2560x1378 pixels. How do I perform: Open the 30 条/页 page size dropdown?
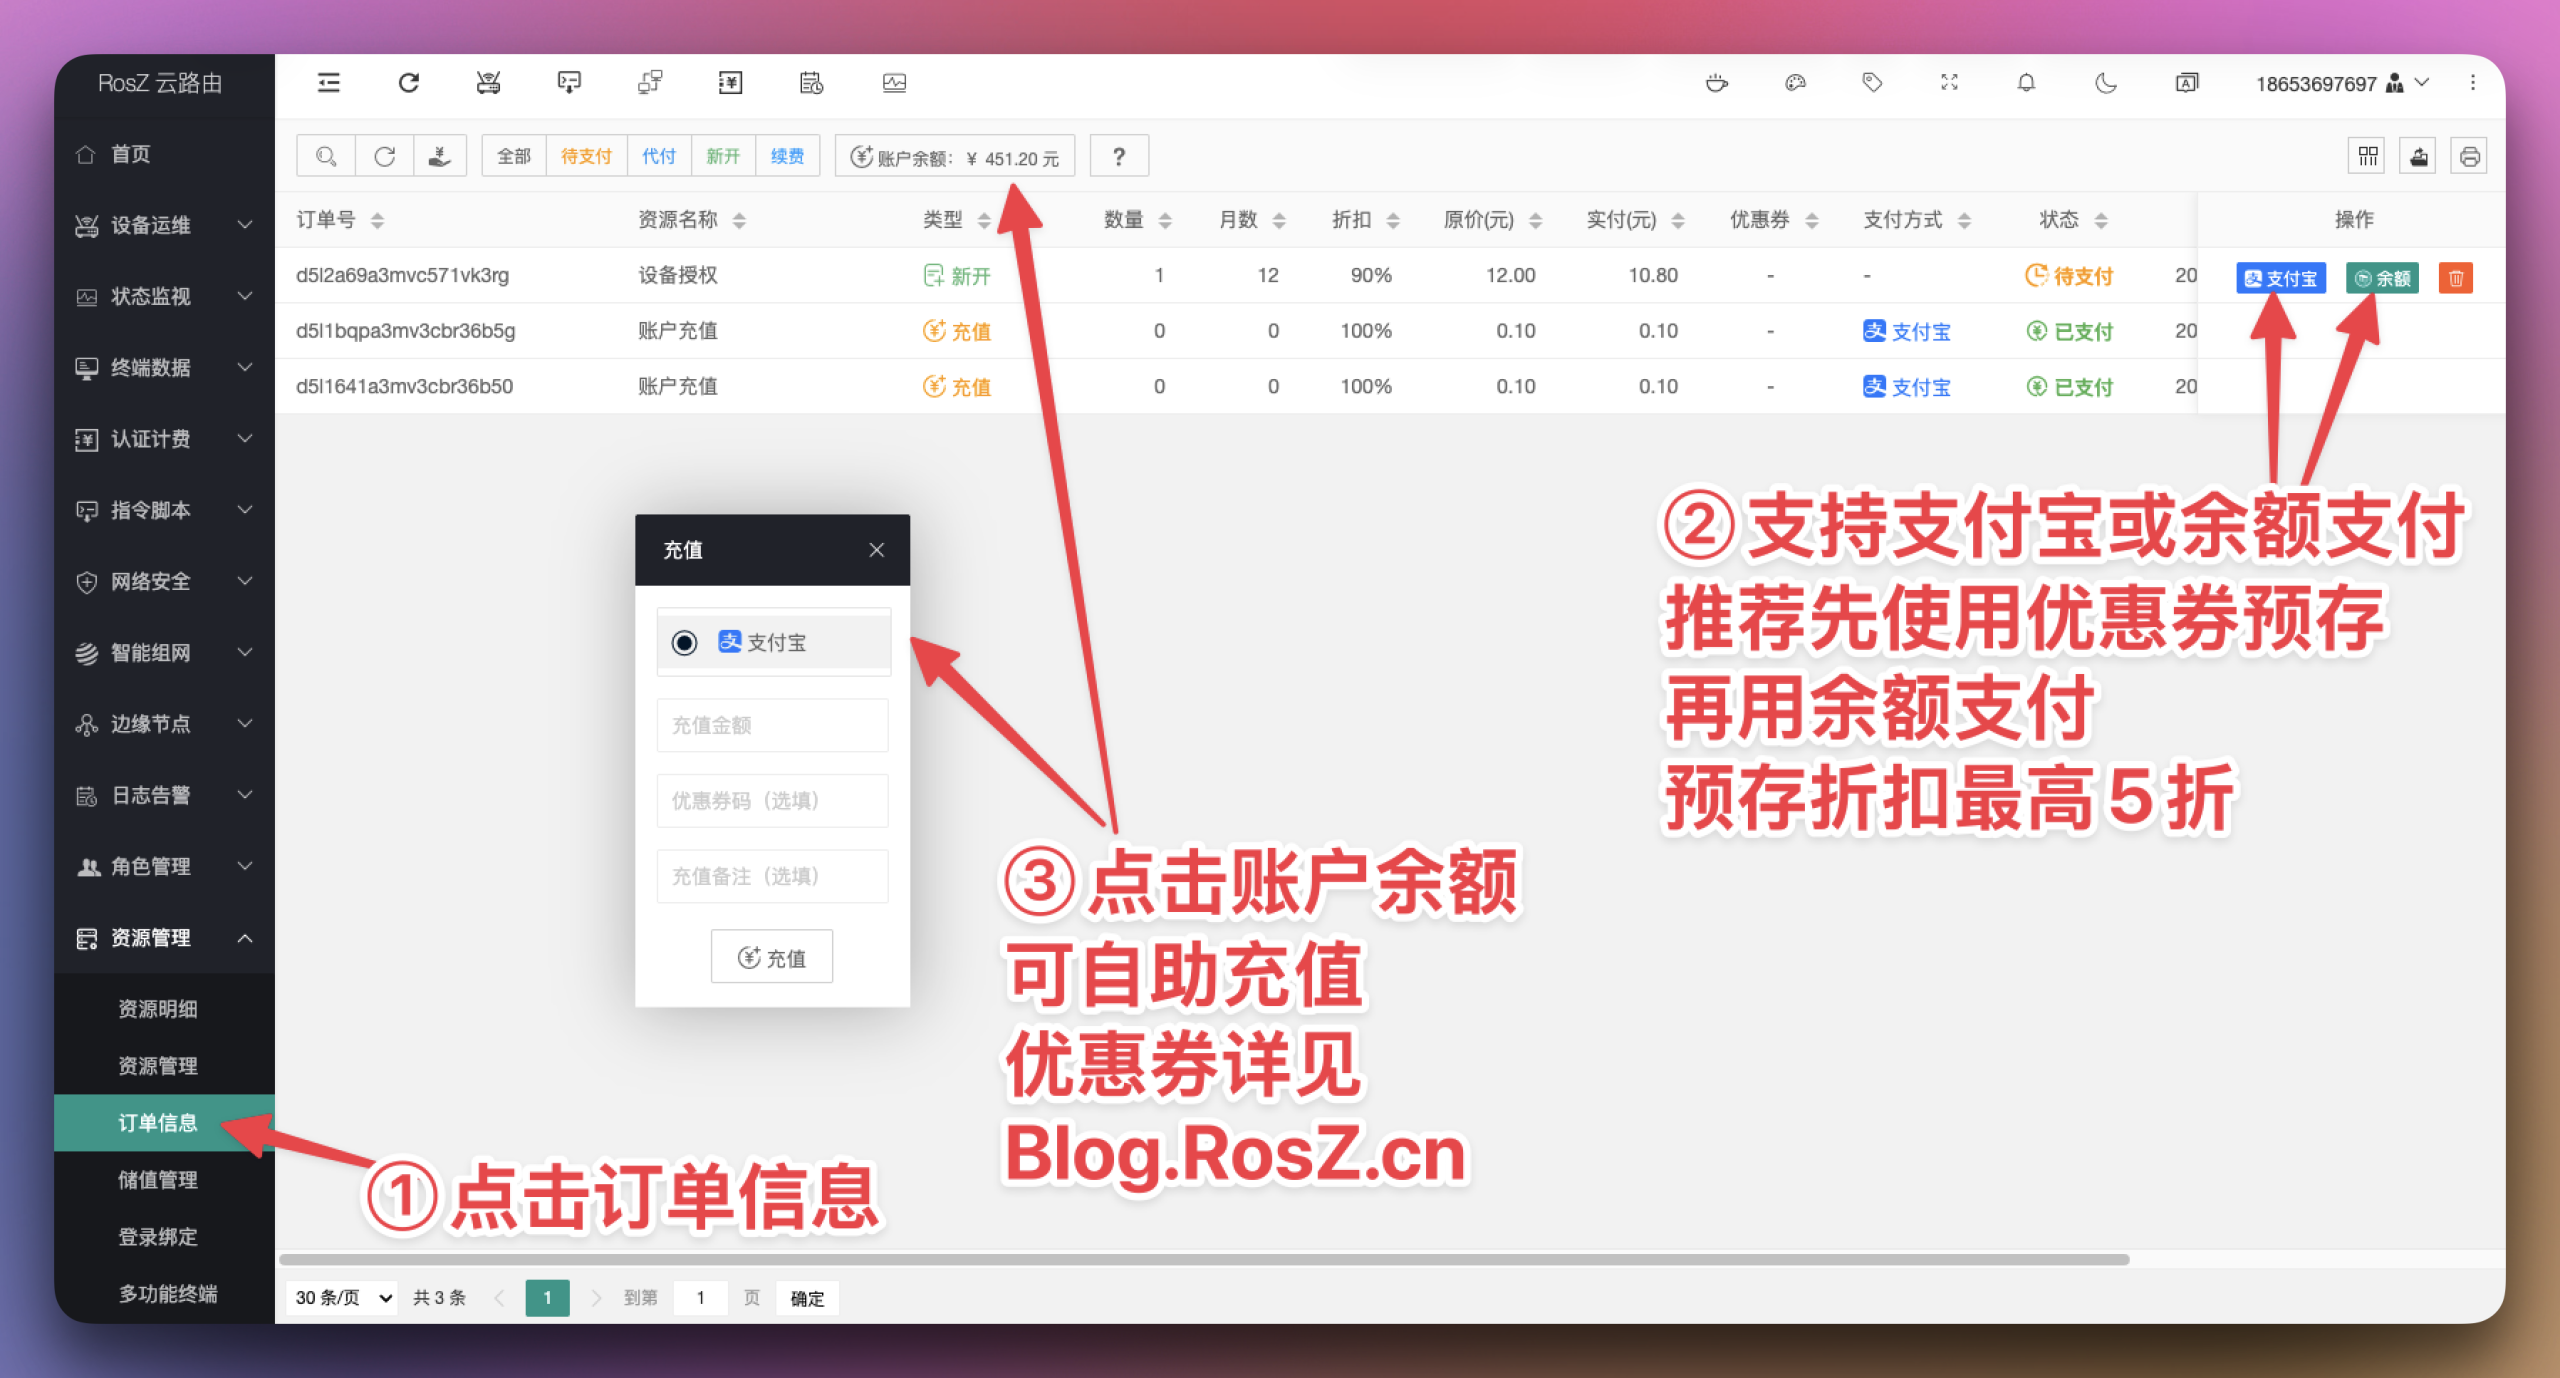point(342,1298)
